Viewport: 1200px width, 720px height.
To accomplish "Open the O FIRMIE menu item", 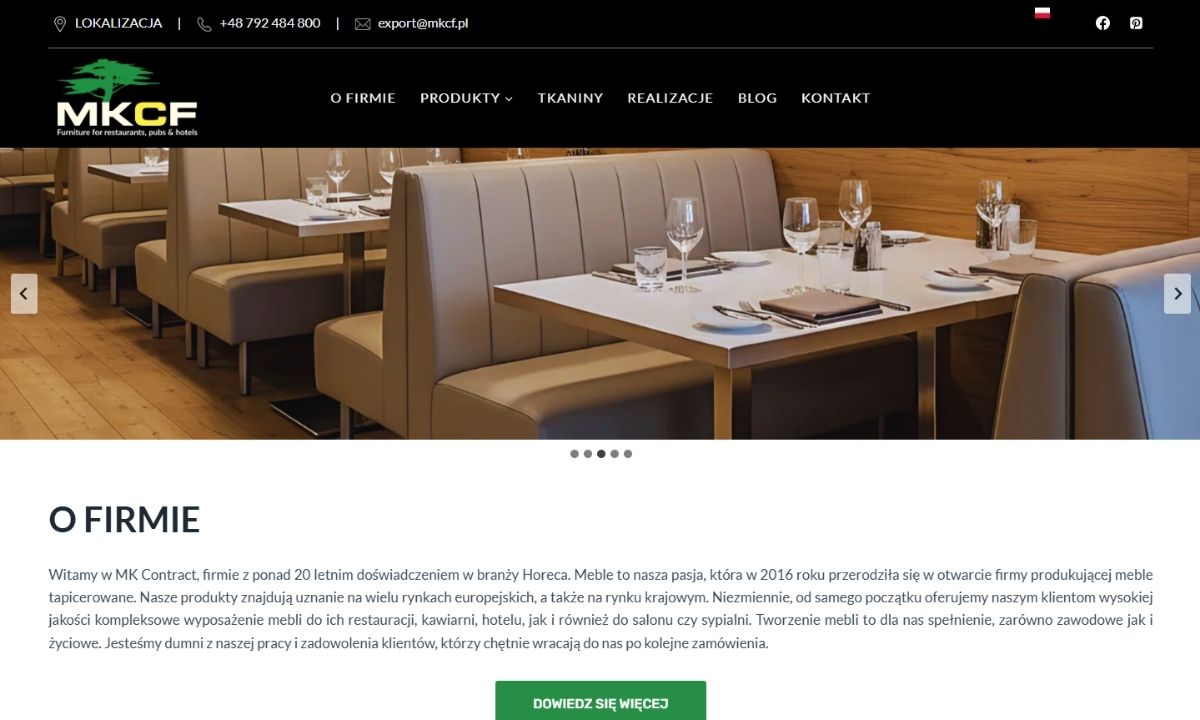I will pyautogui.click(x=363, y=98).
